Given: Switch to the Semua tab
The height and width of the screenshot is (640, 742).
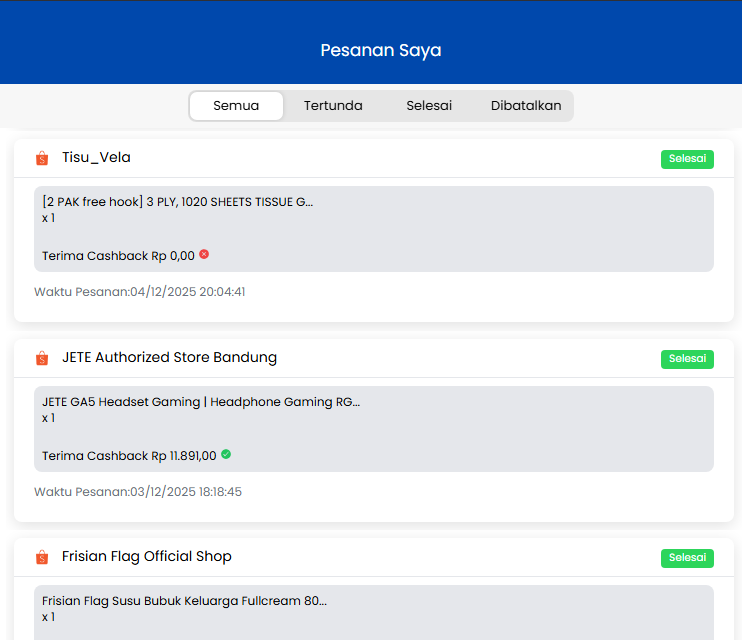Looking at the screenshot, I should (x=236, y=106).
